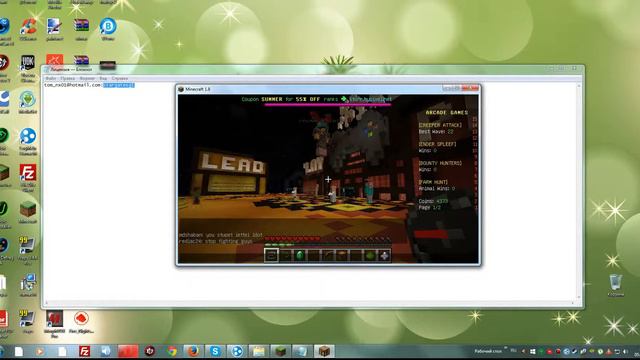
Task: Click the speaker app icon in the taskbar
Action: (x=106, y=351)
